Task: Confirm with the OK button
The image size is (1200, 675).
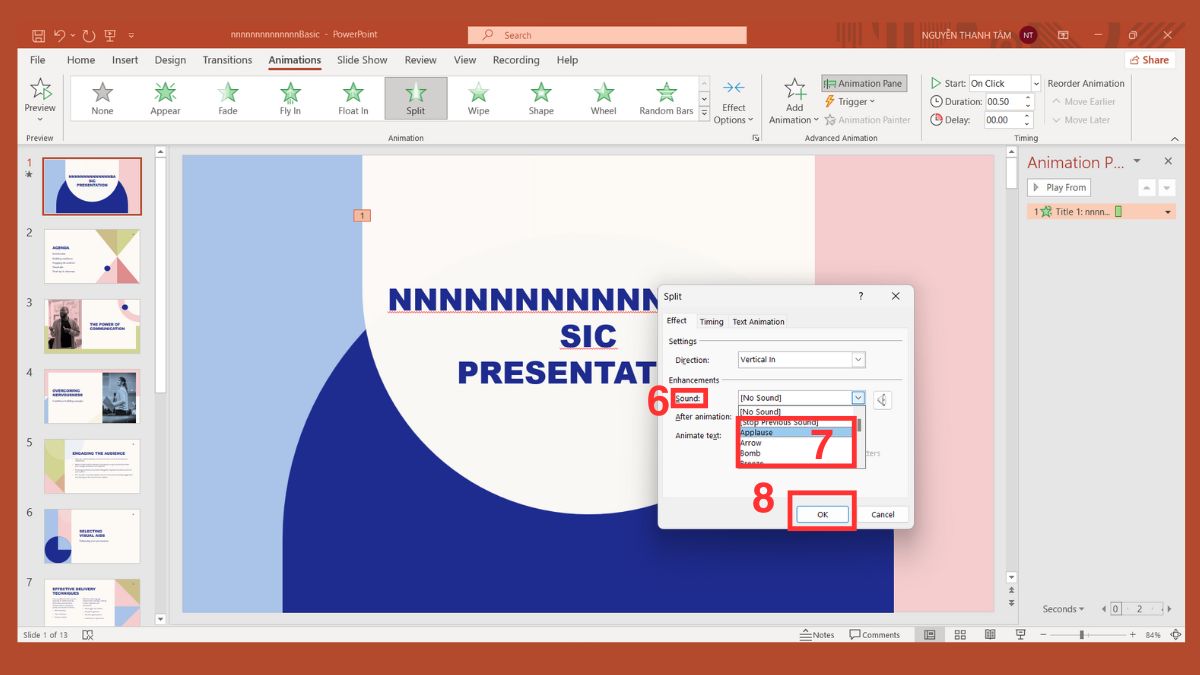Action: (821, 513)
